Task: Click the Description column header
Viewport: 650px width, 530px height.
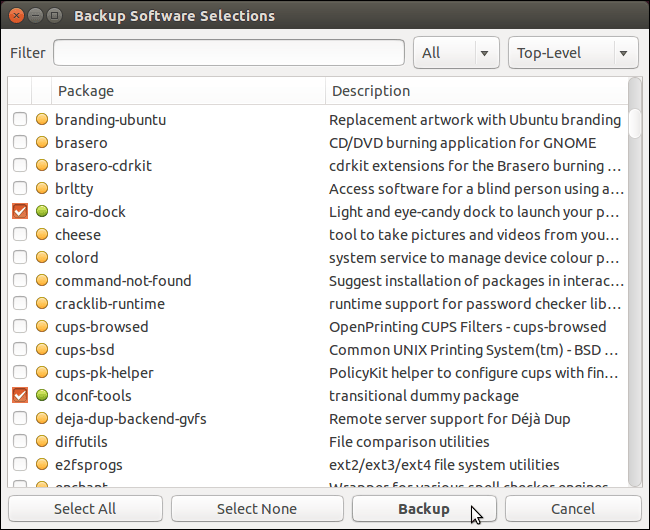Action: coord(475,91)
